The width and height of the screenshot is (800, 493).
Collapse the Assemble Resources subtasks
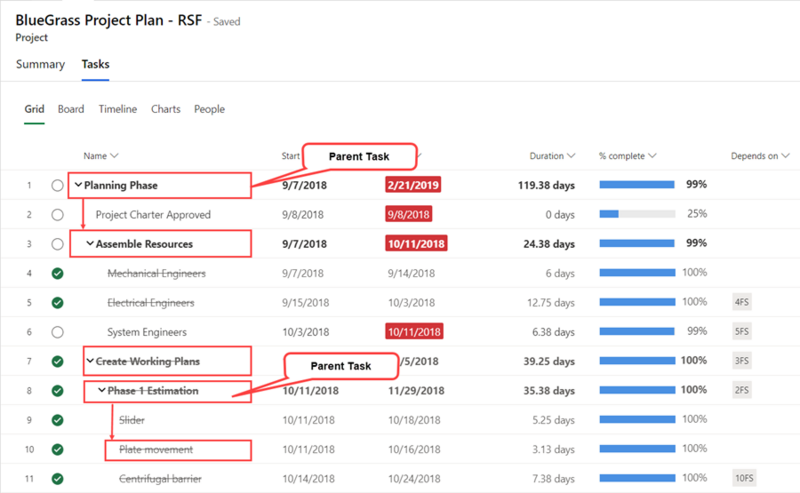coord(90,243)
